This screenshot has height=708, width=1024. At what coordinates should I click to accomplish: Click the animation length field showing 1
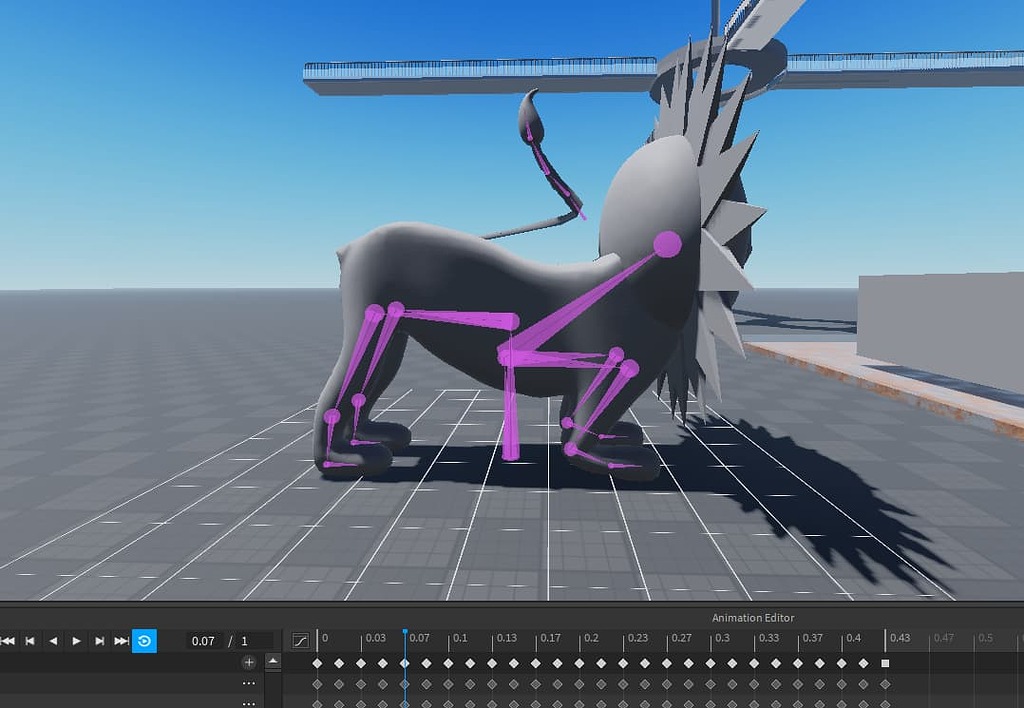[246, 641]
